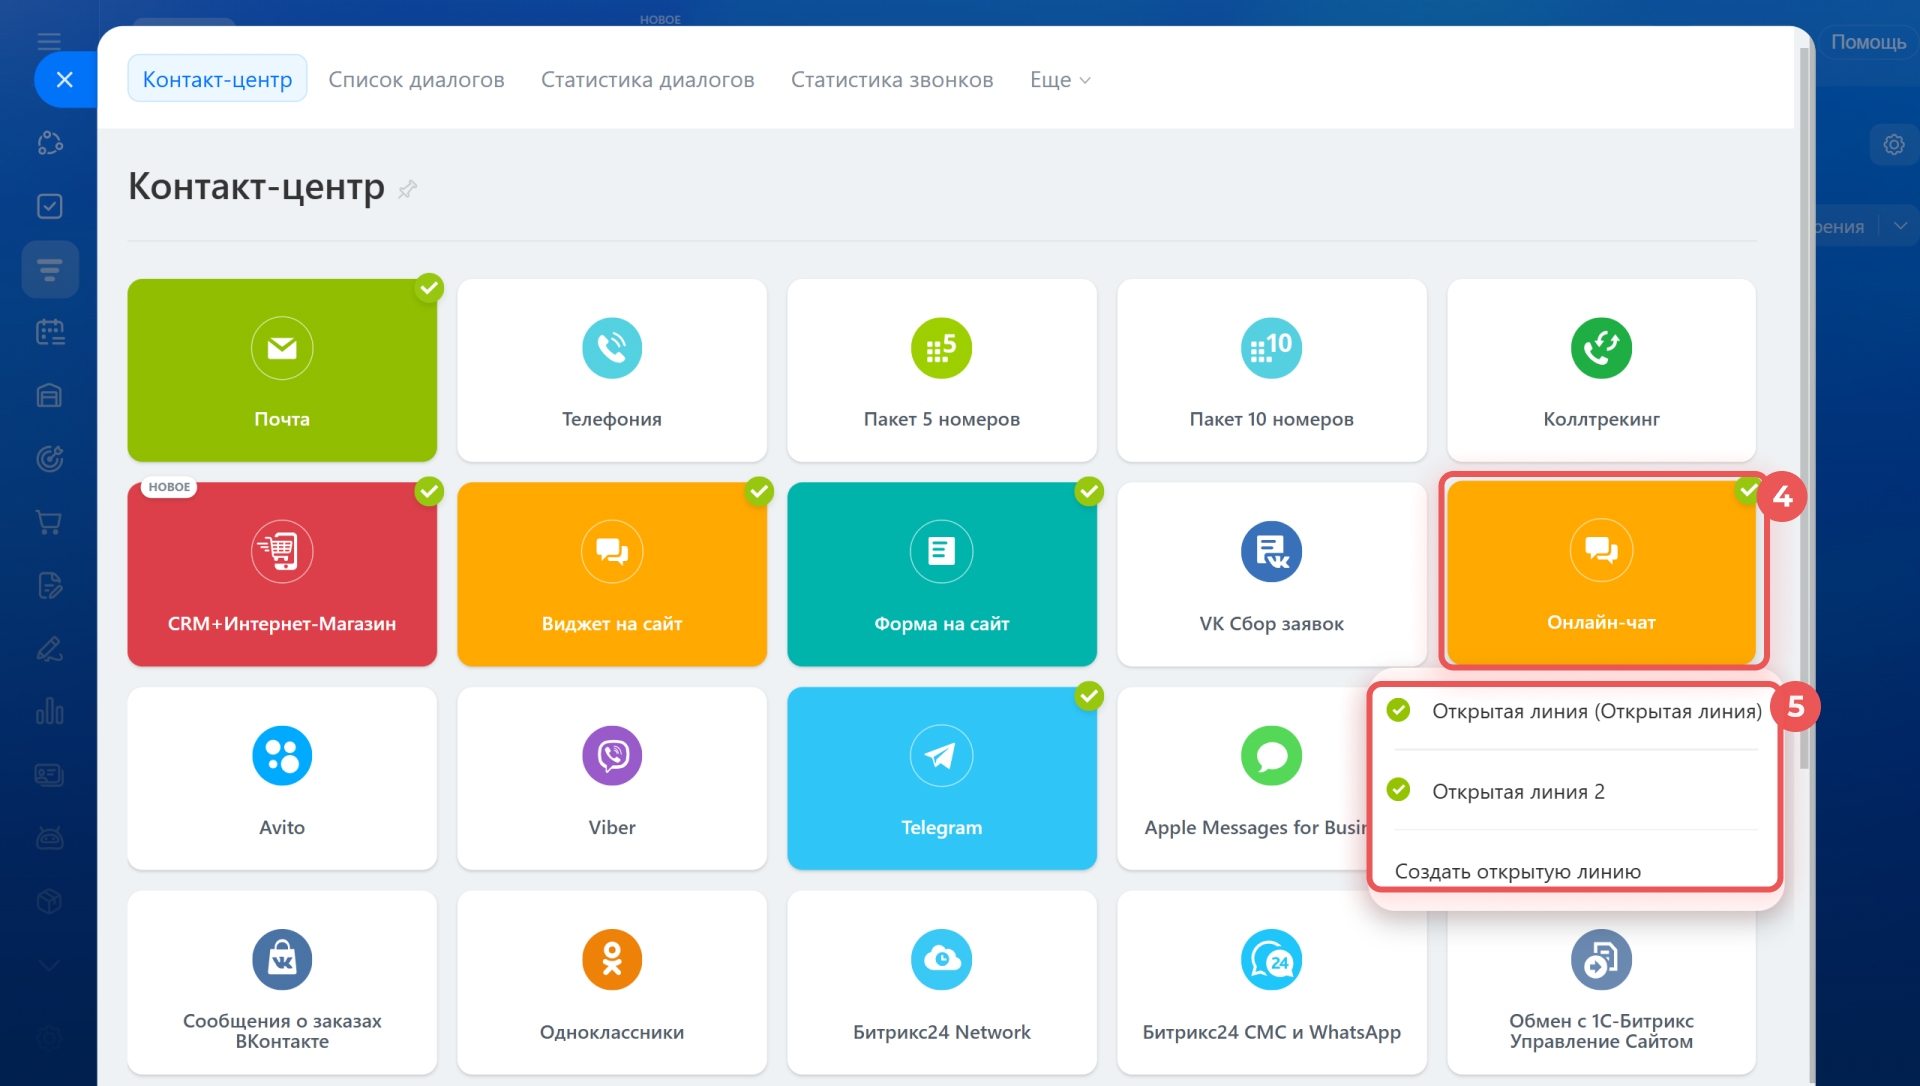Expand the dropdown arrow in background window
This screenshot has width=1920, height=1086.
(1900, 226)
